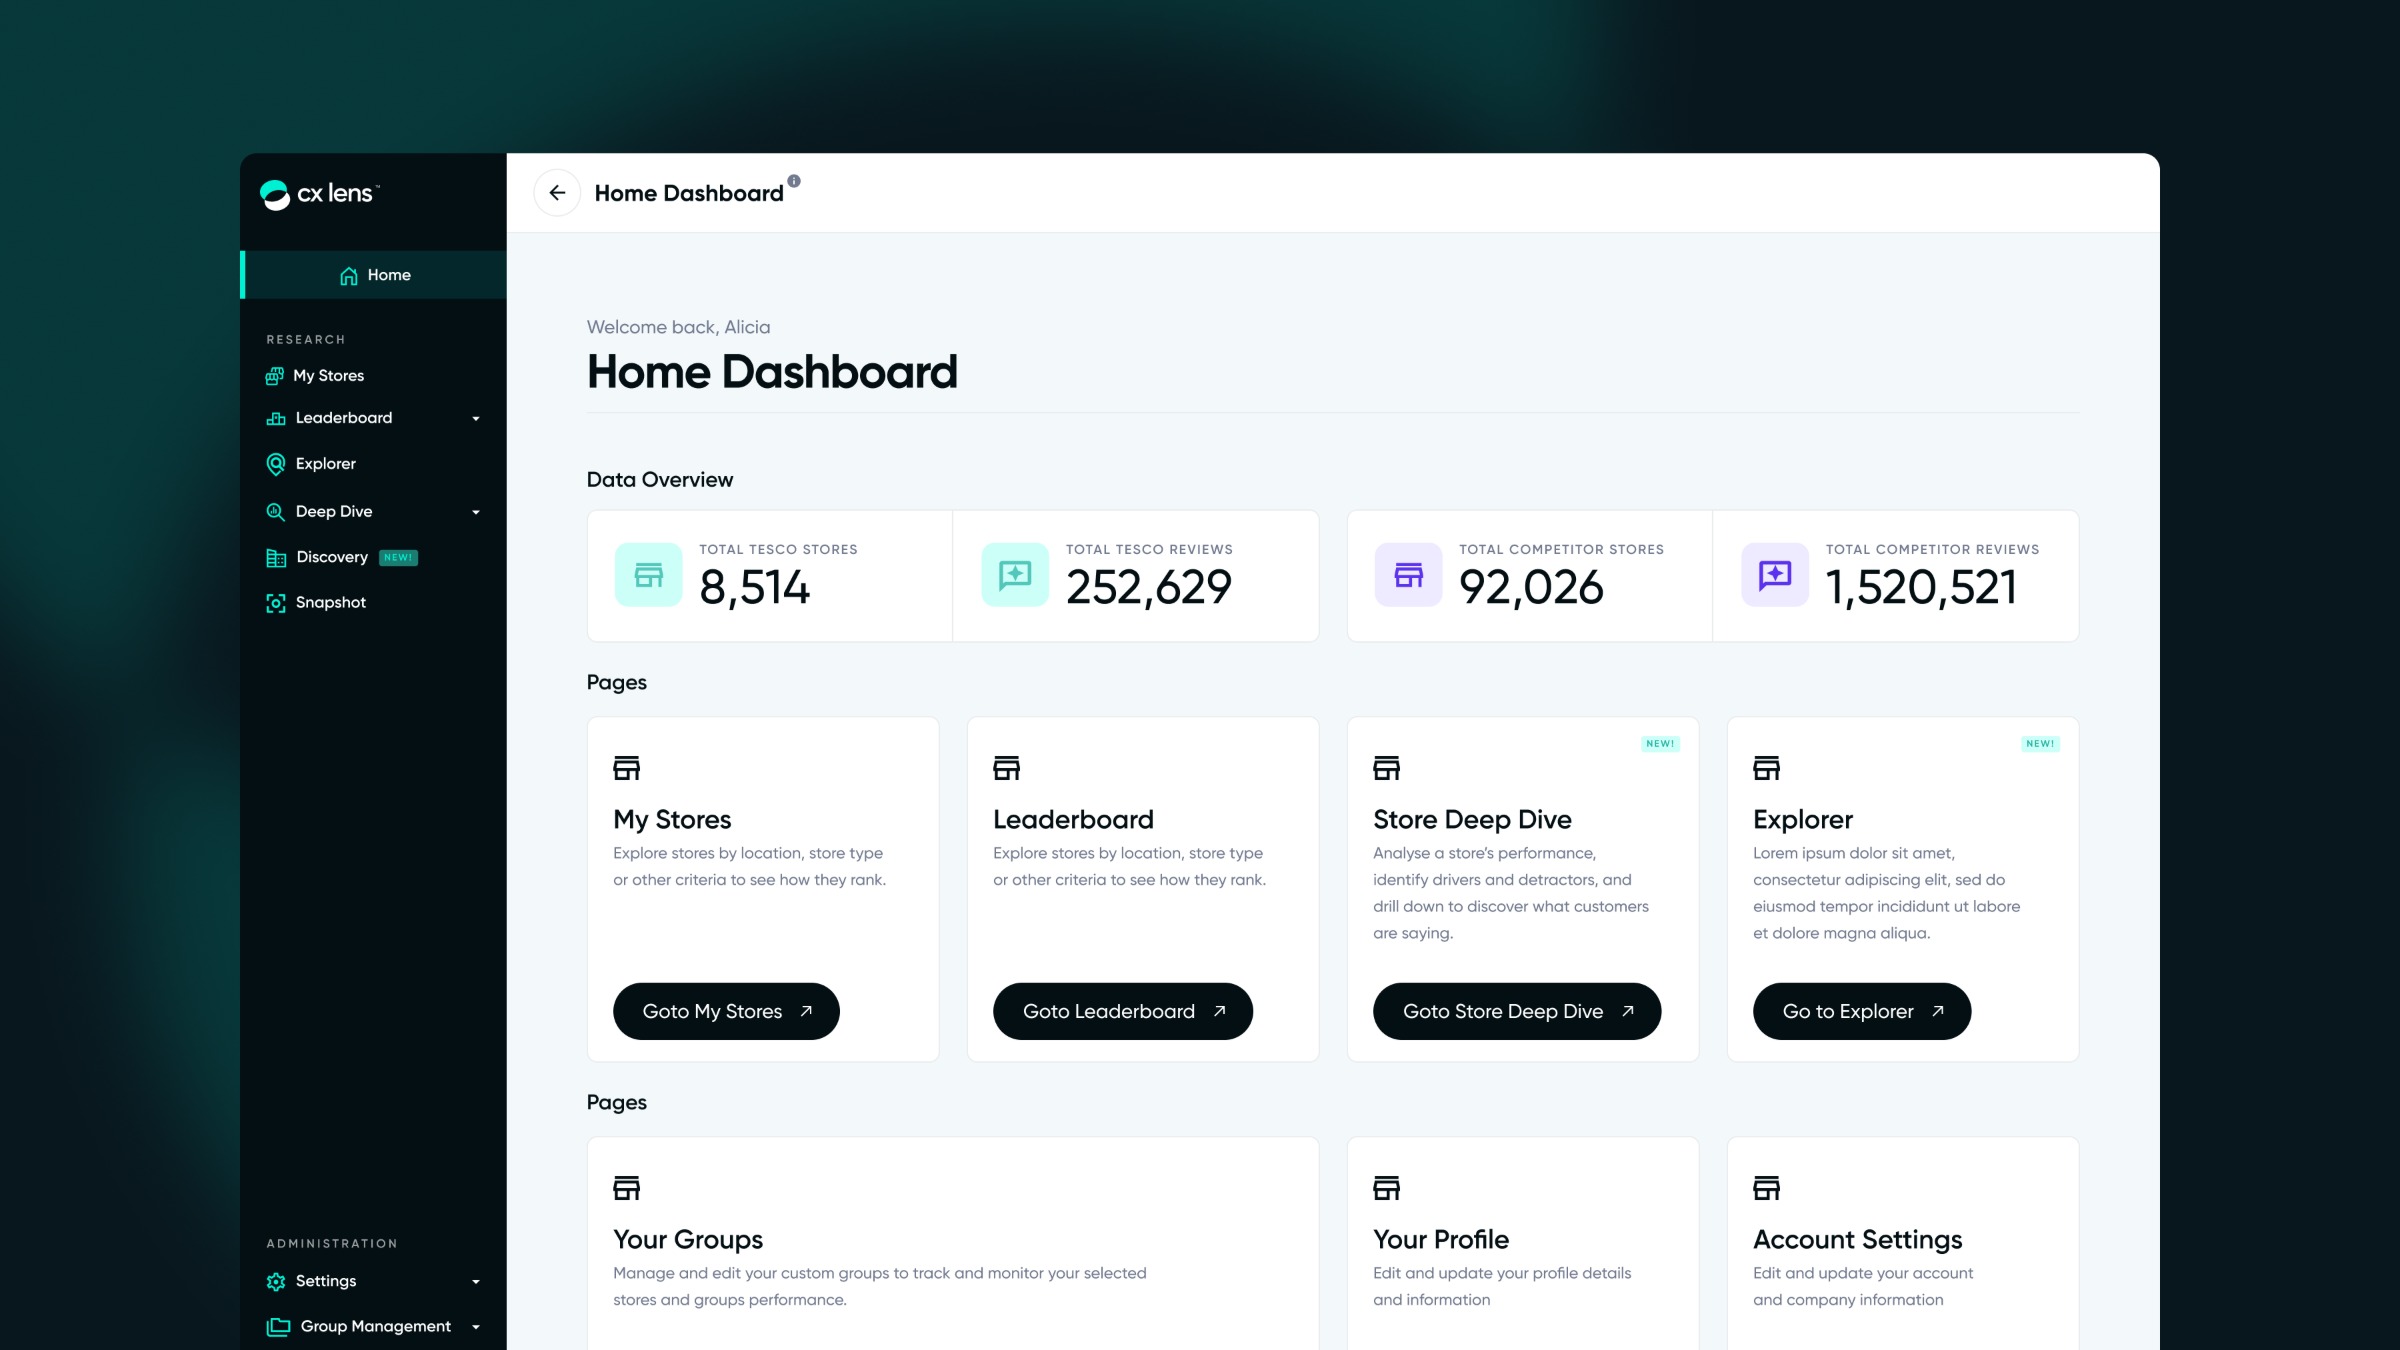
Task: Expand the Leaderboard sidebar dropdown arrow
Action: 476,419
